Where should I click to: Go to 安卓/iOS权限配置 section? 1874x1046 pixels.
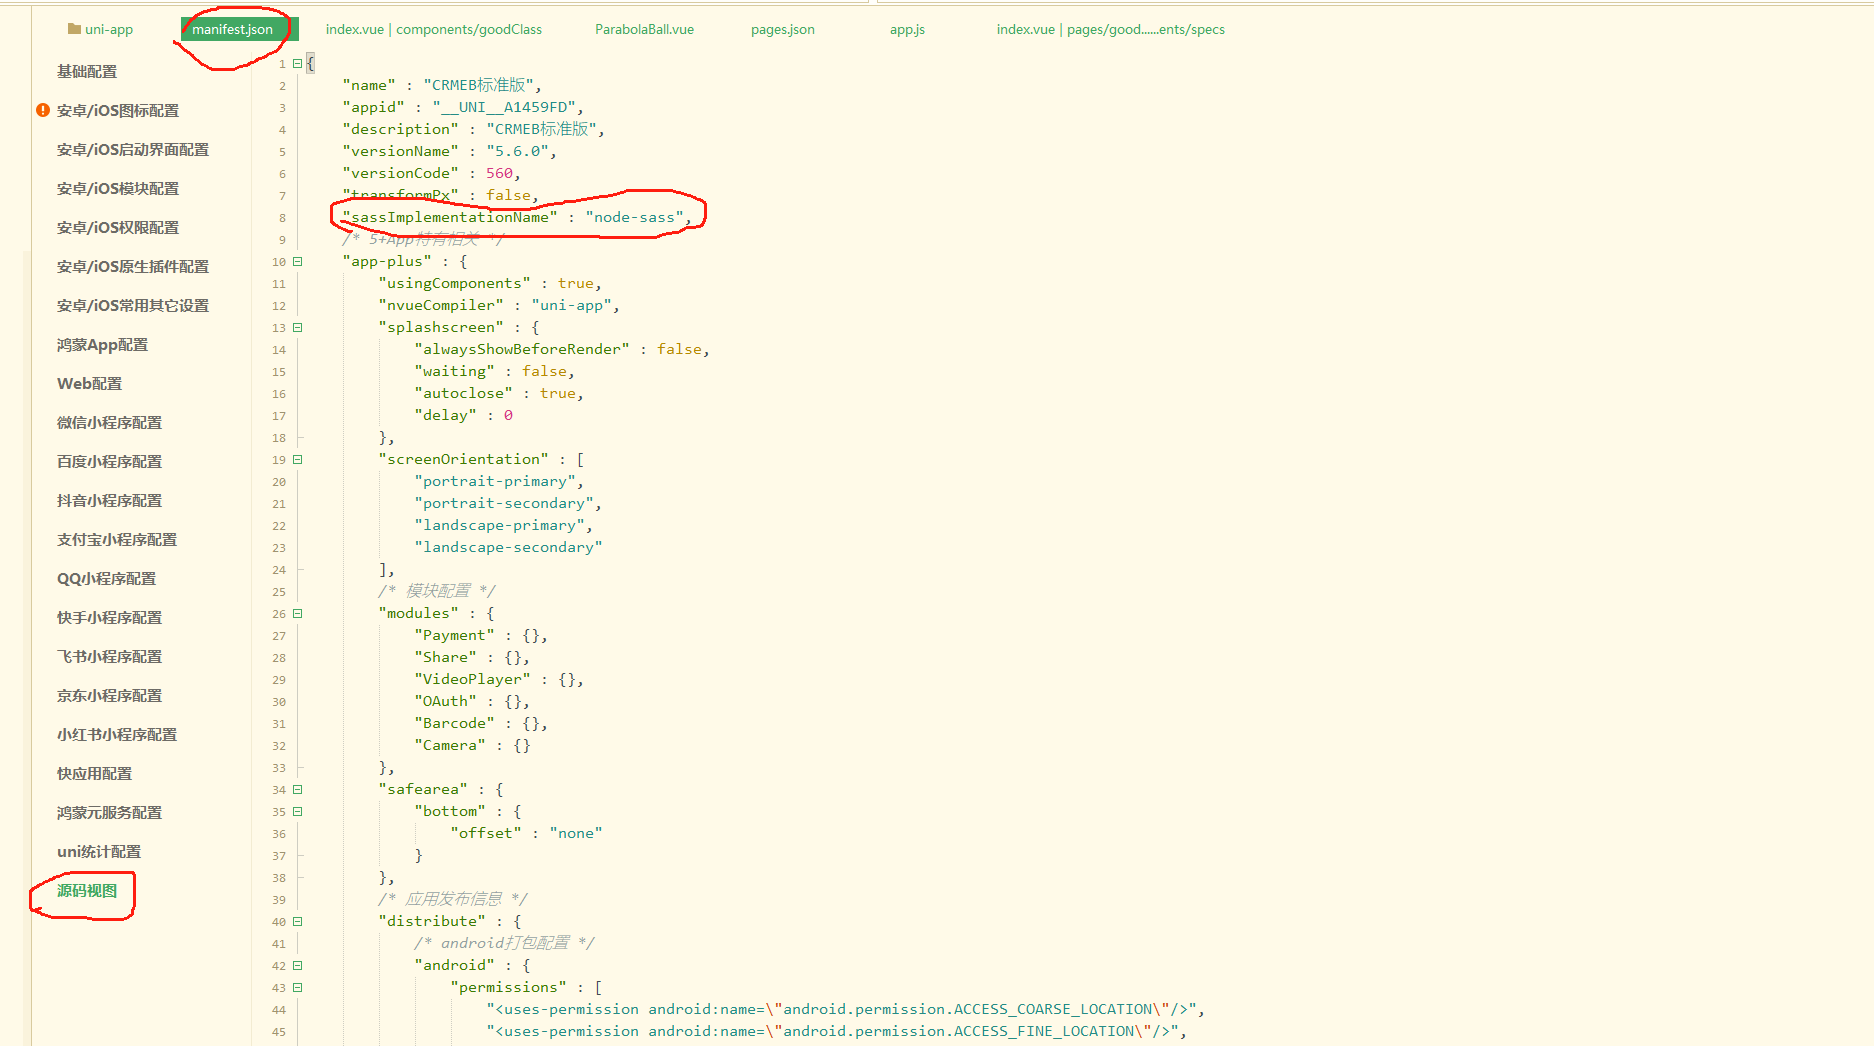[118, 227]
